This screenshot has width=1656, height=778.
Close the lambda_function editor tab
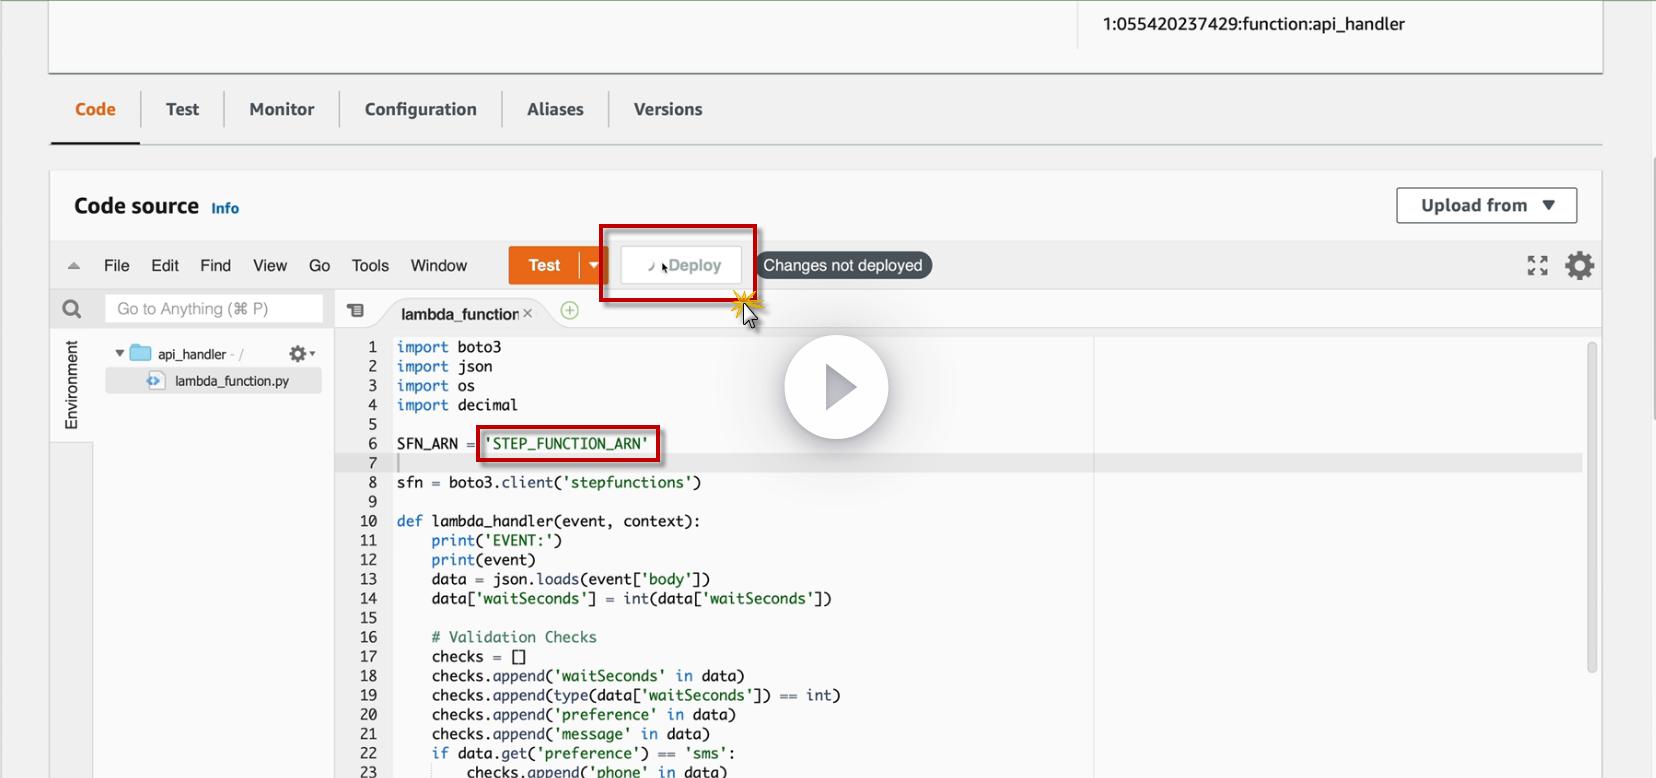pyautogui.click(x=528, y=313)
